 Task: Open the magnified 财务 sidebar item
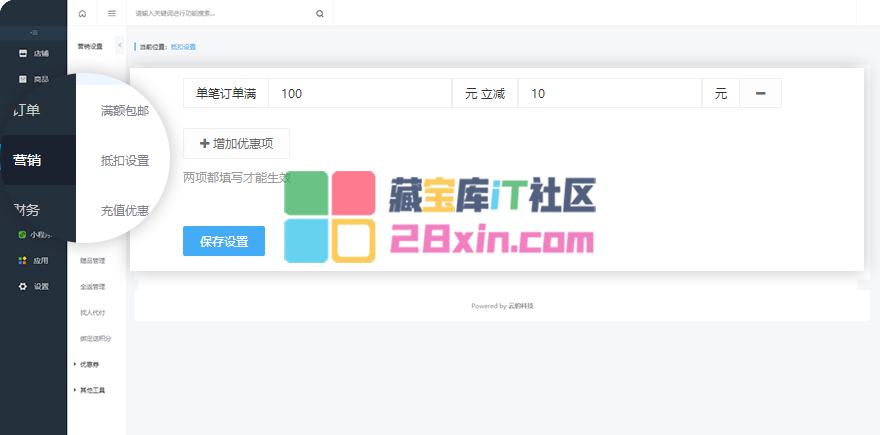point(27,210)
